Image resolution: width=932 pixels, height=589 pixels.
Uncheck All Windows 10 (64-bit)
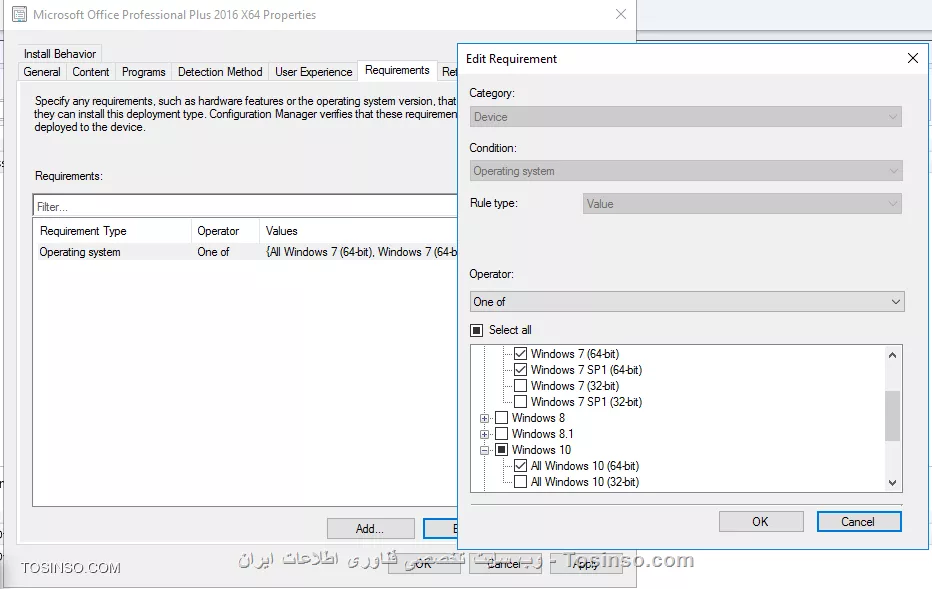[x=520, y=466]
